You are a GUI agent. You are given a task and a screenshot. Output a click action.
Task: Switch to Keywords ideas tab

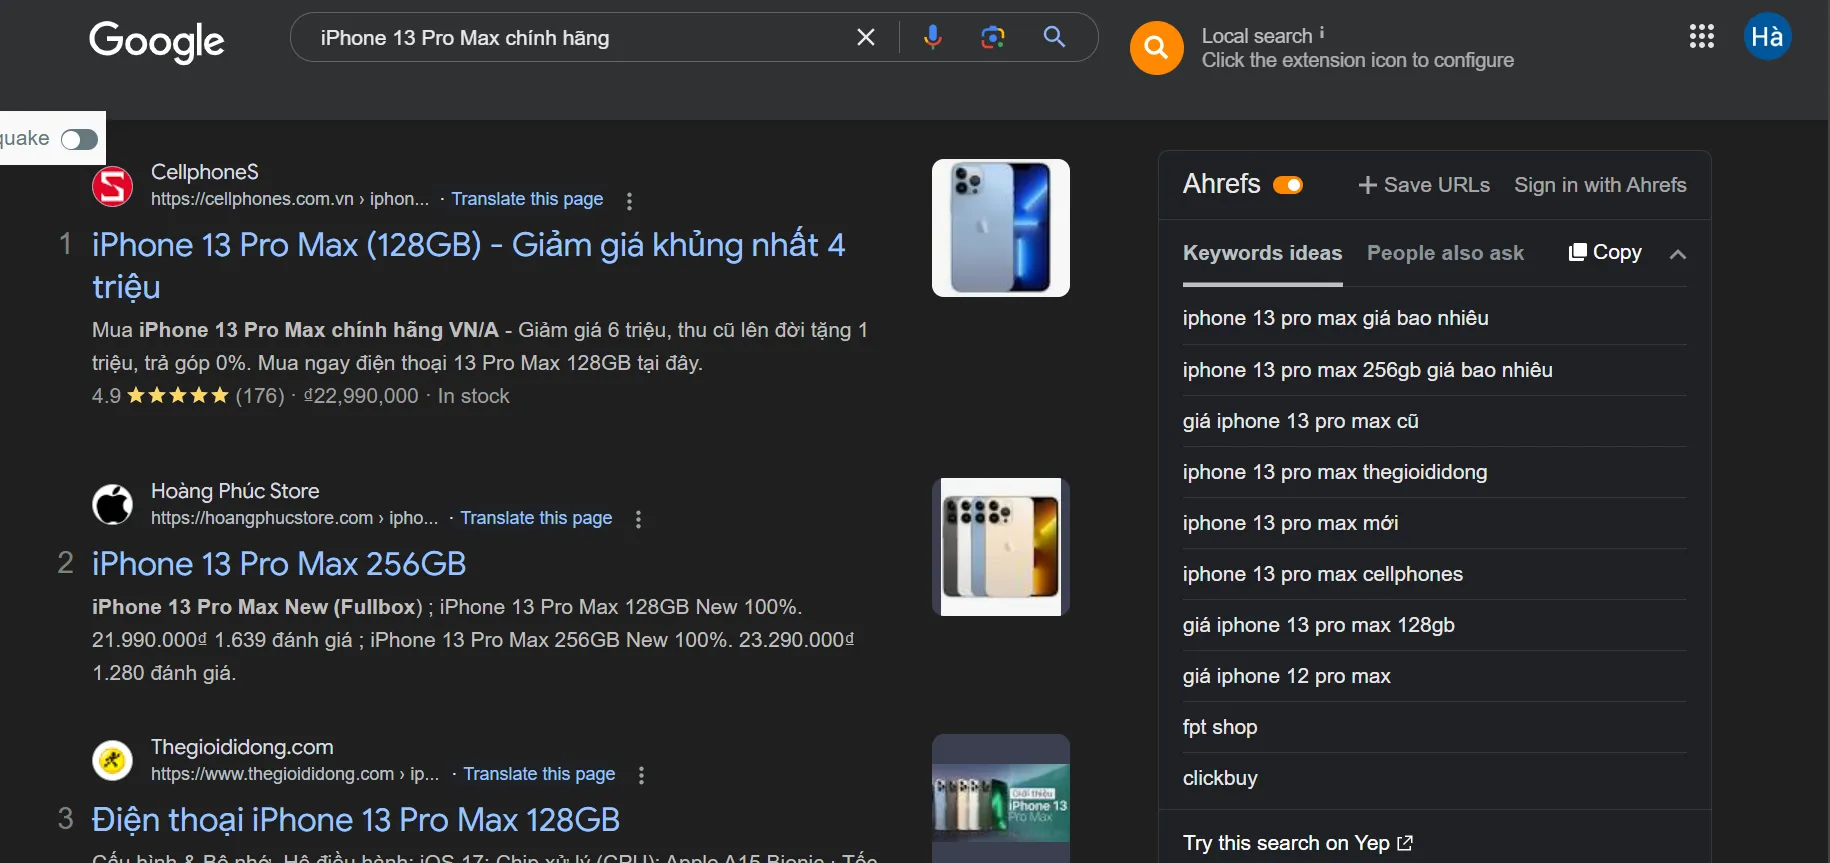(x=1262, y=253)
